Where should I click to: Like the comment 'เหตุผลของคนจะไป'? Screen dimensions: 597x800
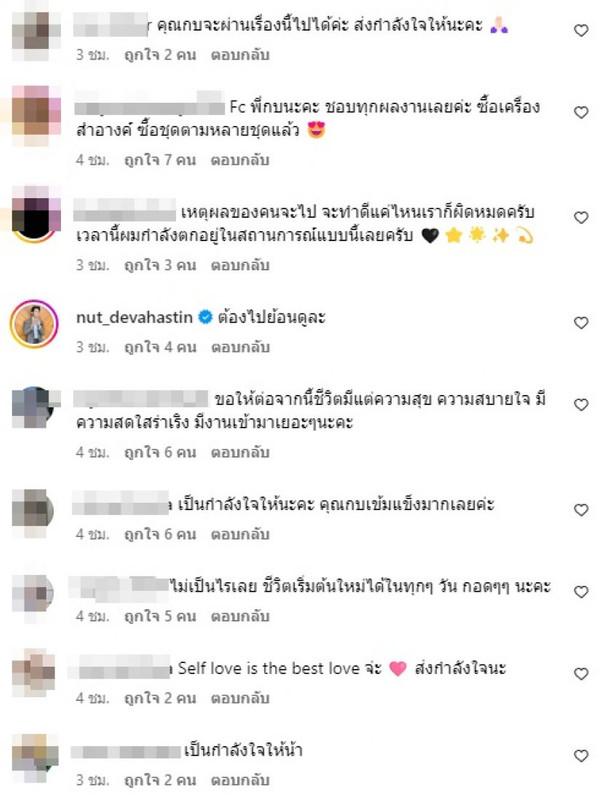581,218
